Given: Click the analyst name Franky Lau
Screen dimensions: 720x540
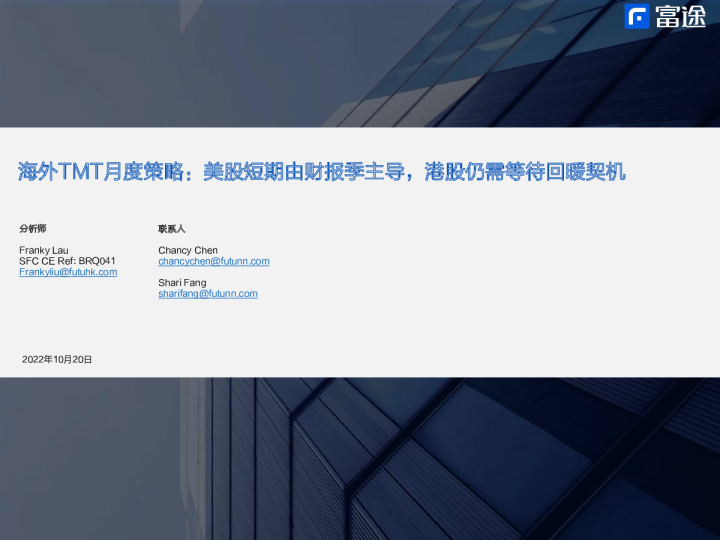Looking at the screenshot, I should (44, 250).
